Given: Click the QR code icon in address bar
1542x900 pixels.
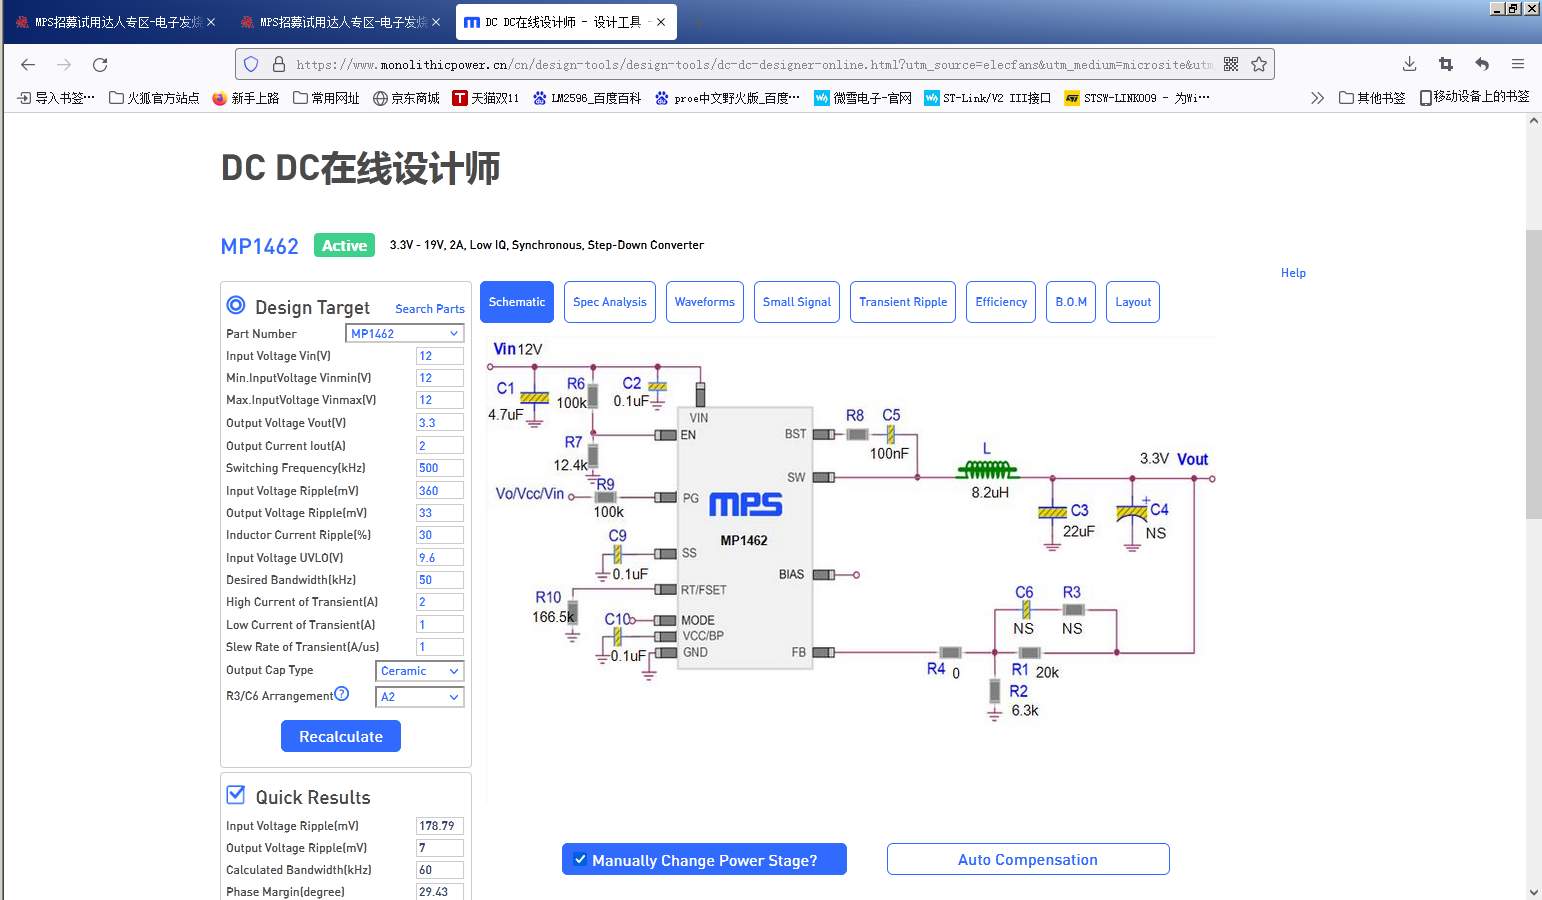Looking at the screenshot, I should pos(1231,63).
